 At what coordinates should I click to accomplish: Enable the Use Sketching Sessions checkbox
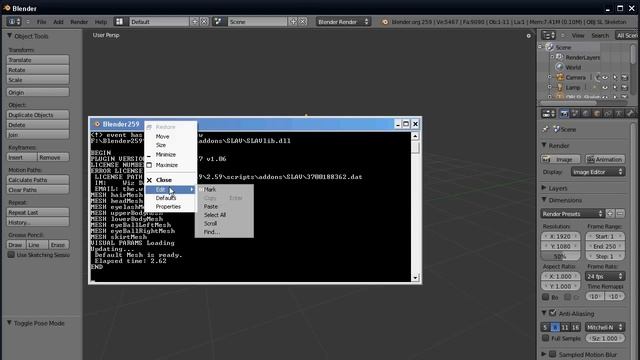click(x=11, y=255)
